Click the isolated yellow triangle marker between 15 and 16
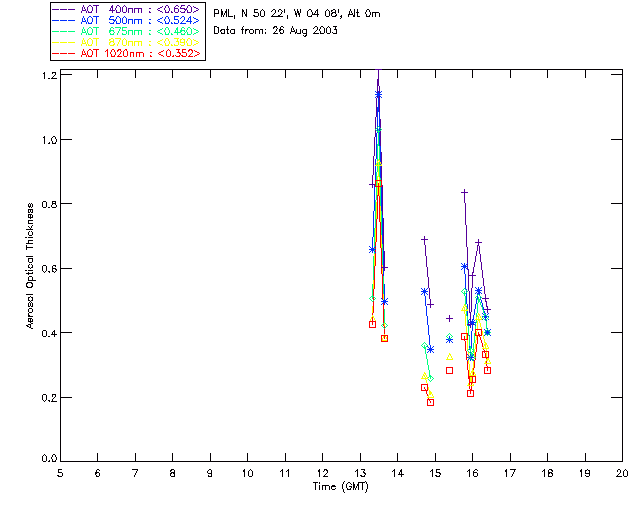The height and width of the screenshot is (512, 640). pos(449,357)
